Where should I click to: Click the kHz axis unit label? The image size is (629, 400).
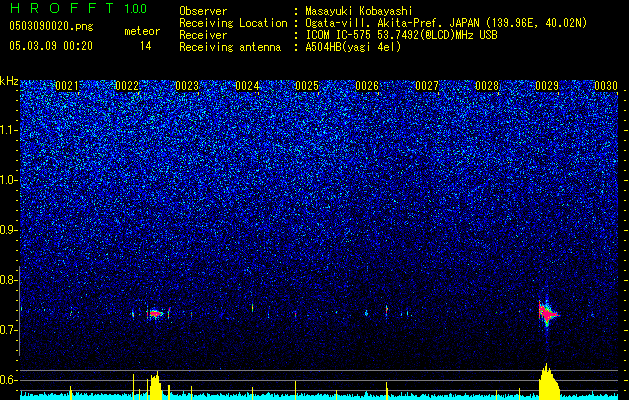(x=9, y=81)
